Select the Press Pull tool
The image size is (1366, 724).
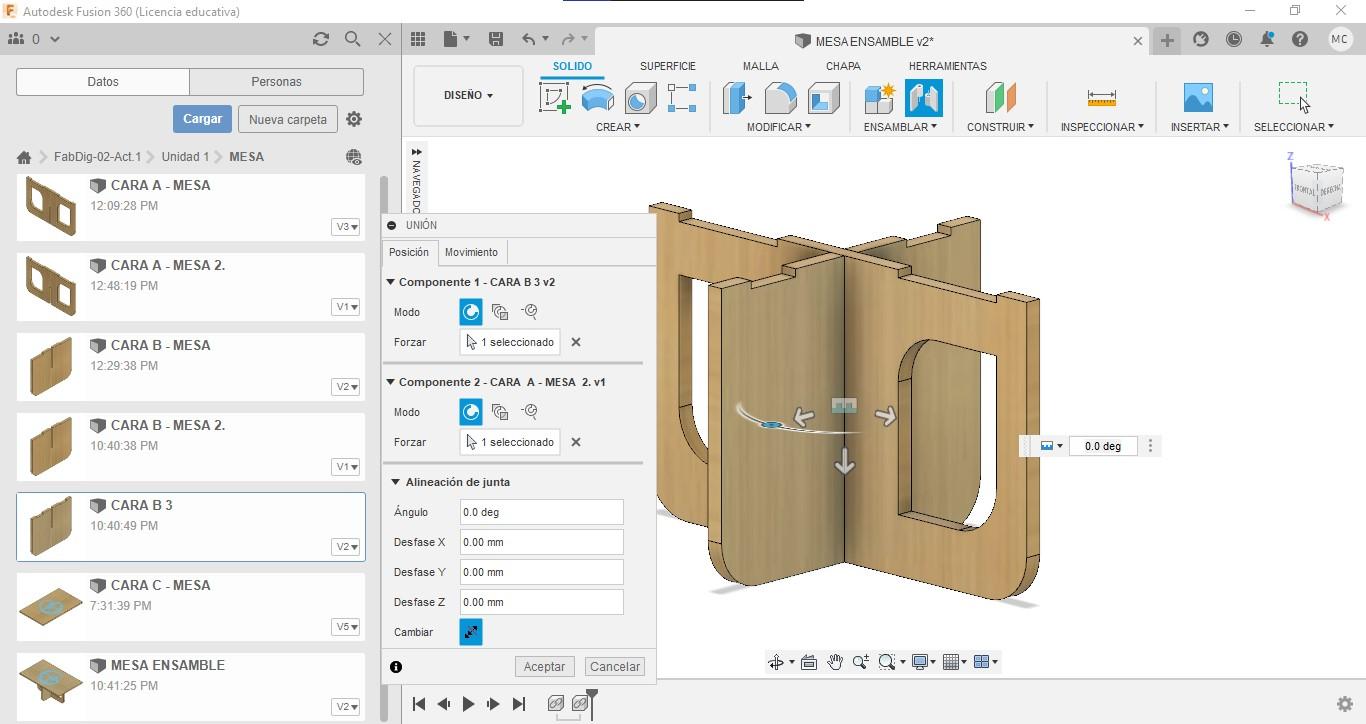(x=737, y=98)
